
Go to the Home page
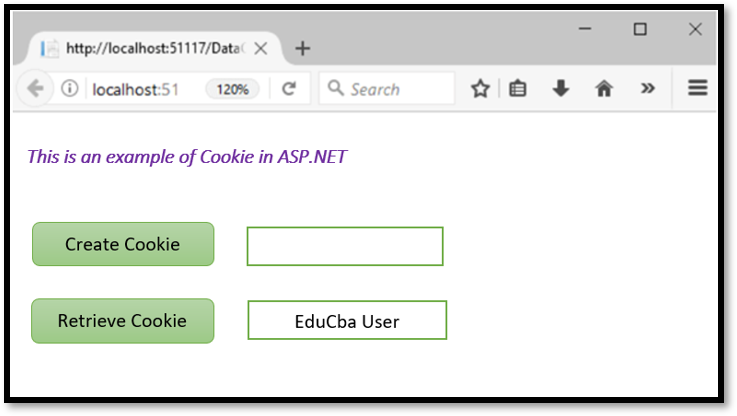(604, 89)
